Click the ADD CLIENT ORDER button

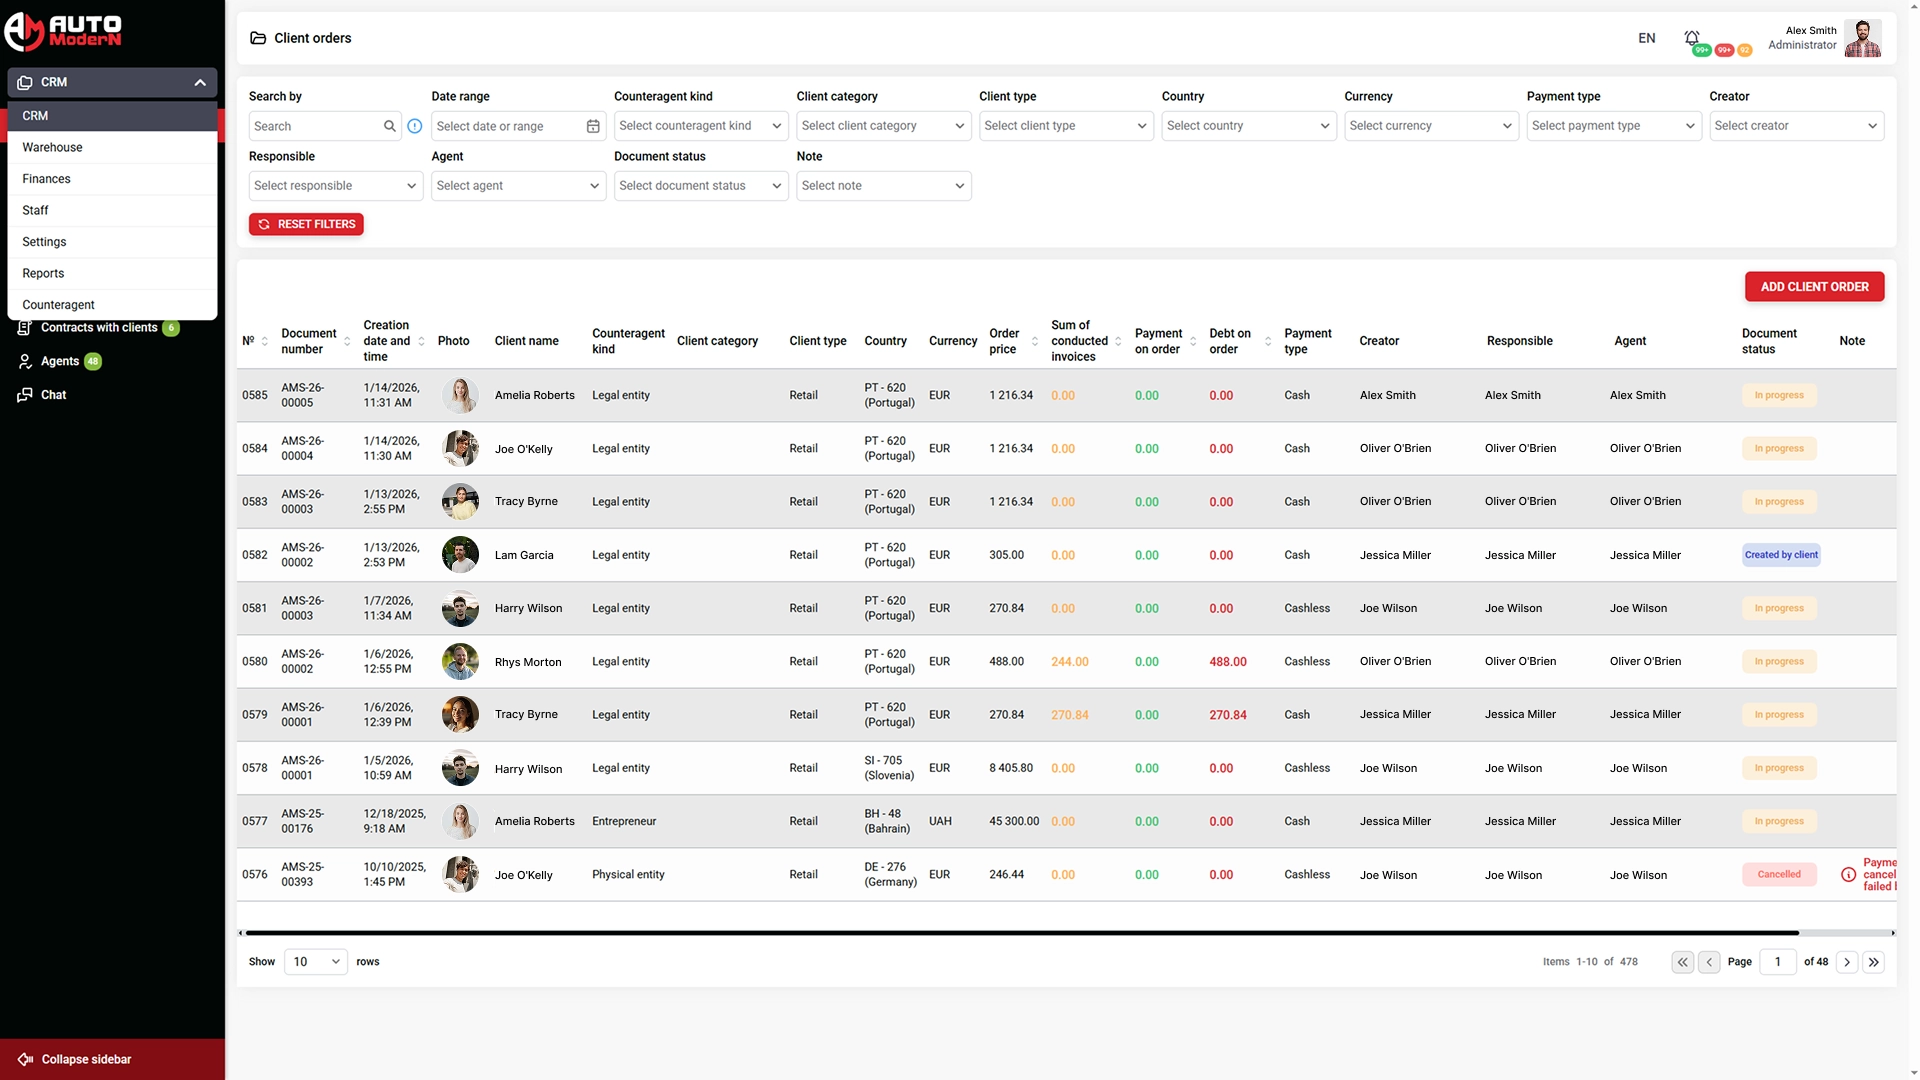[x=1814, y=287]
